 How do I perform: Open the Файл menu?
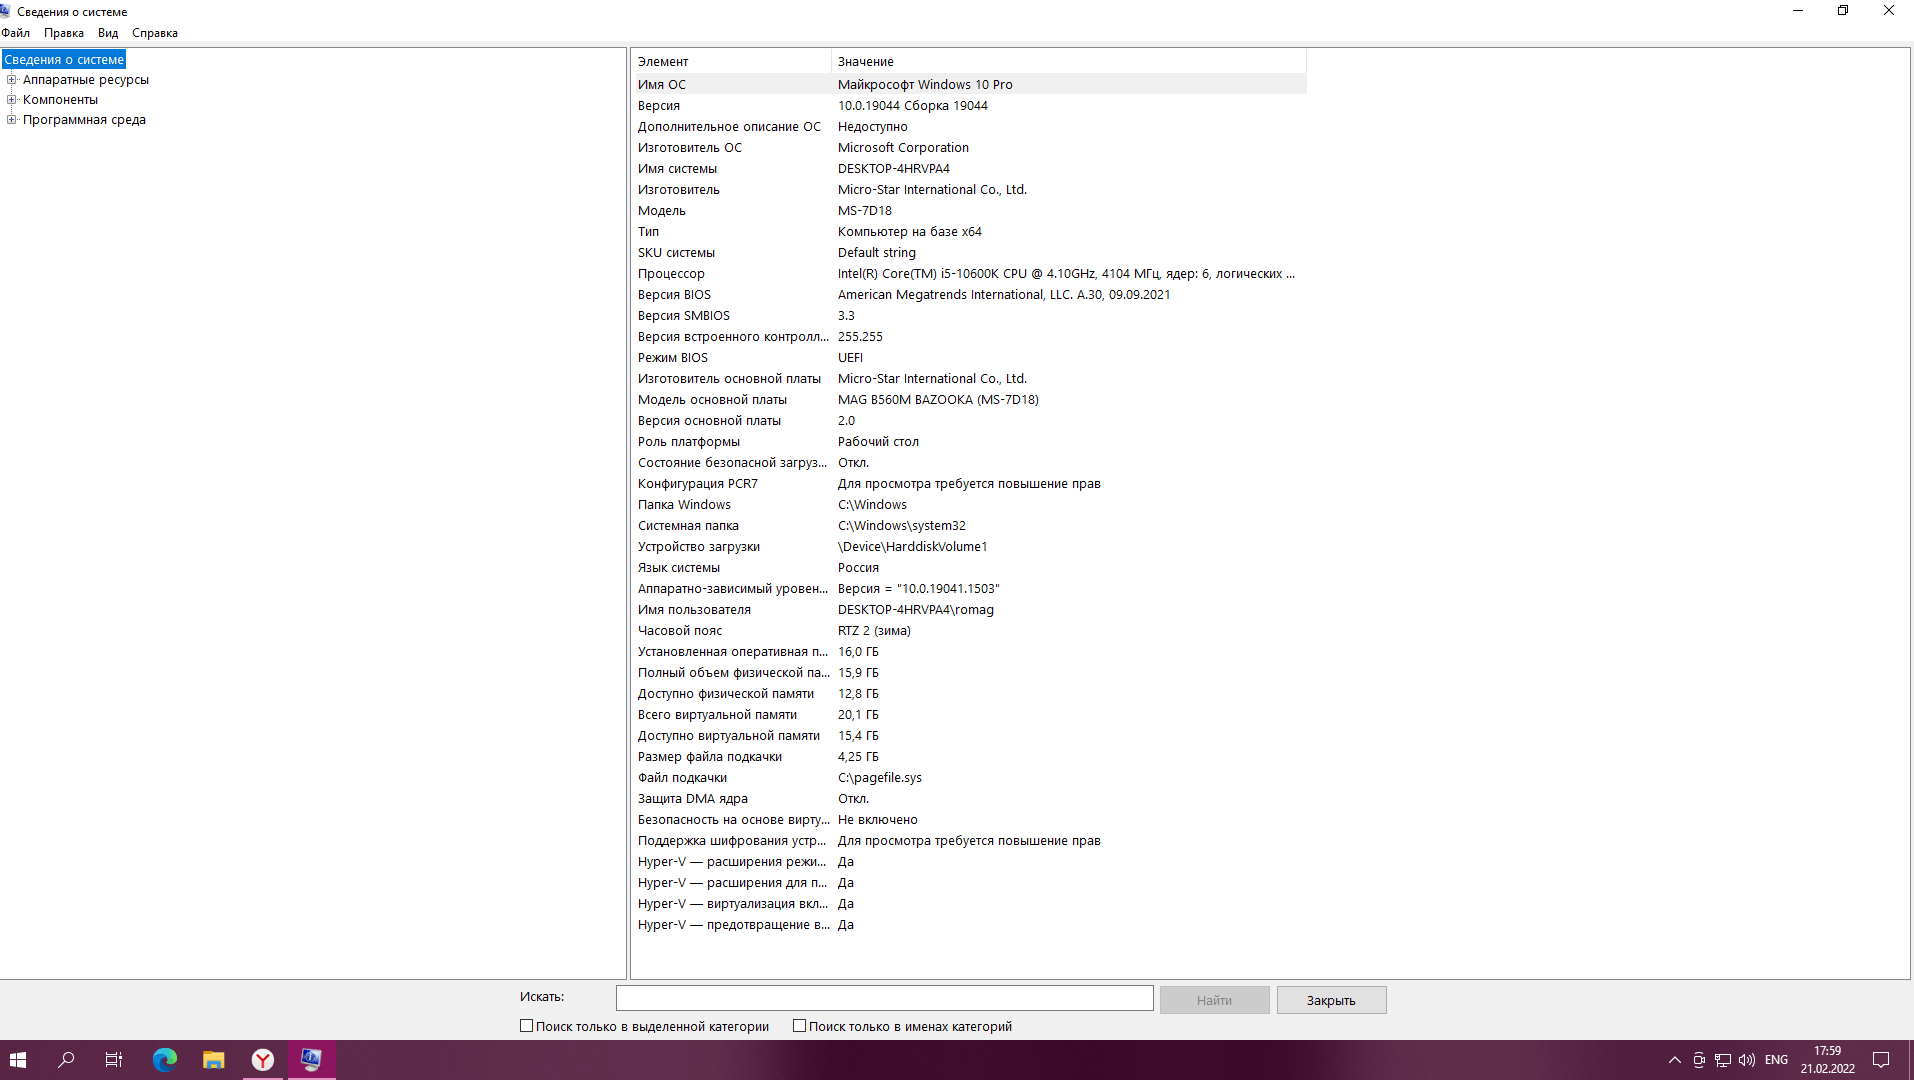[16, 33]
